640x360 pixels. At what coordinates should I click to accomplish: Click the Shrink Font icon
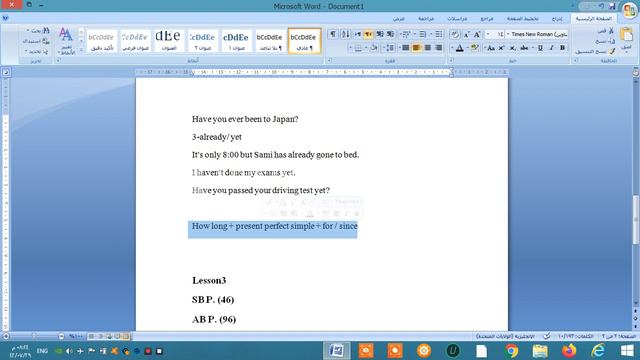(x=466, y=34)
